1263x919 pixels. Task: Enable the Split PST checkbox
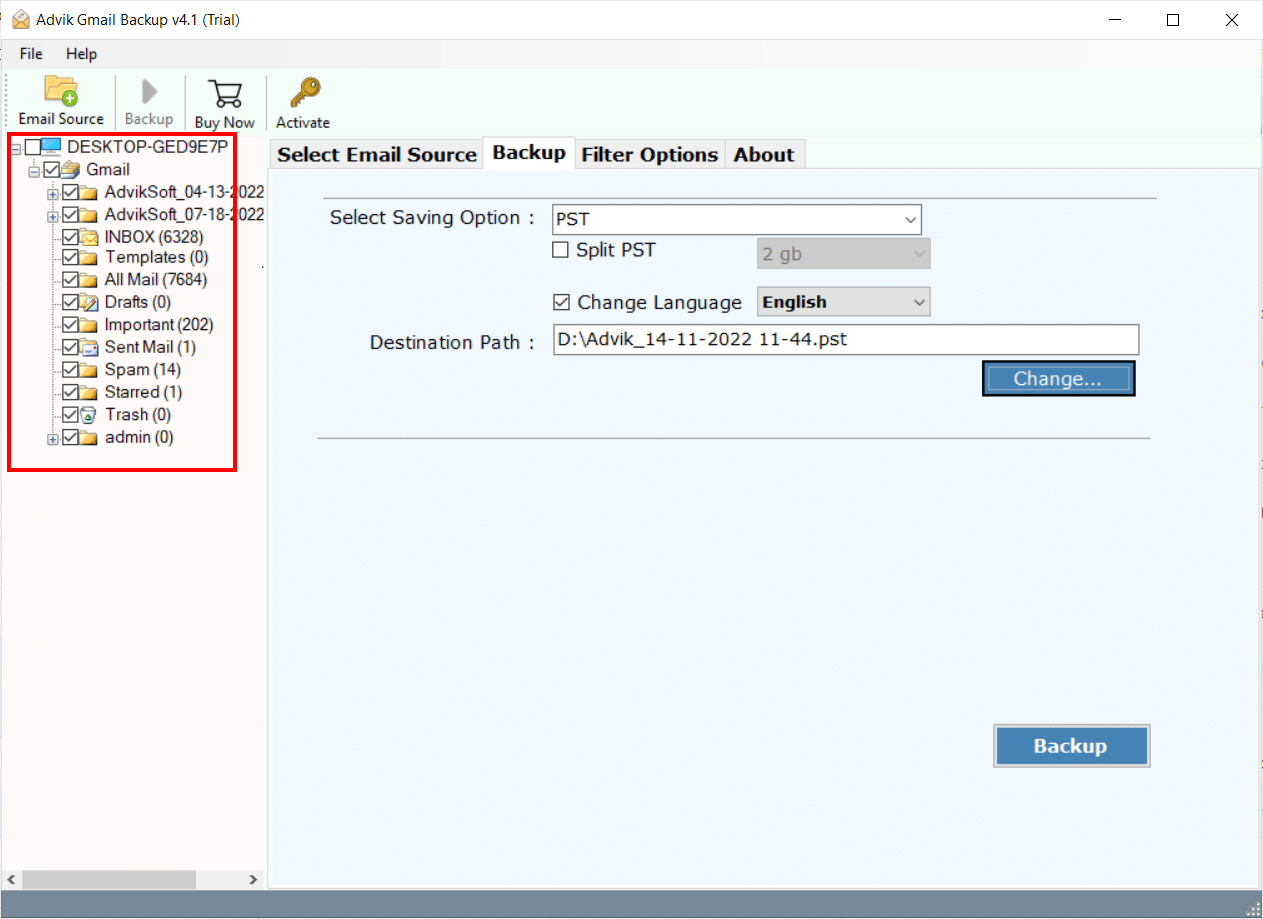click(x=561, y=250)
